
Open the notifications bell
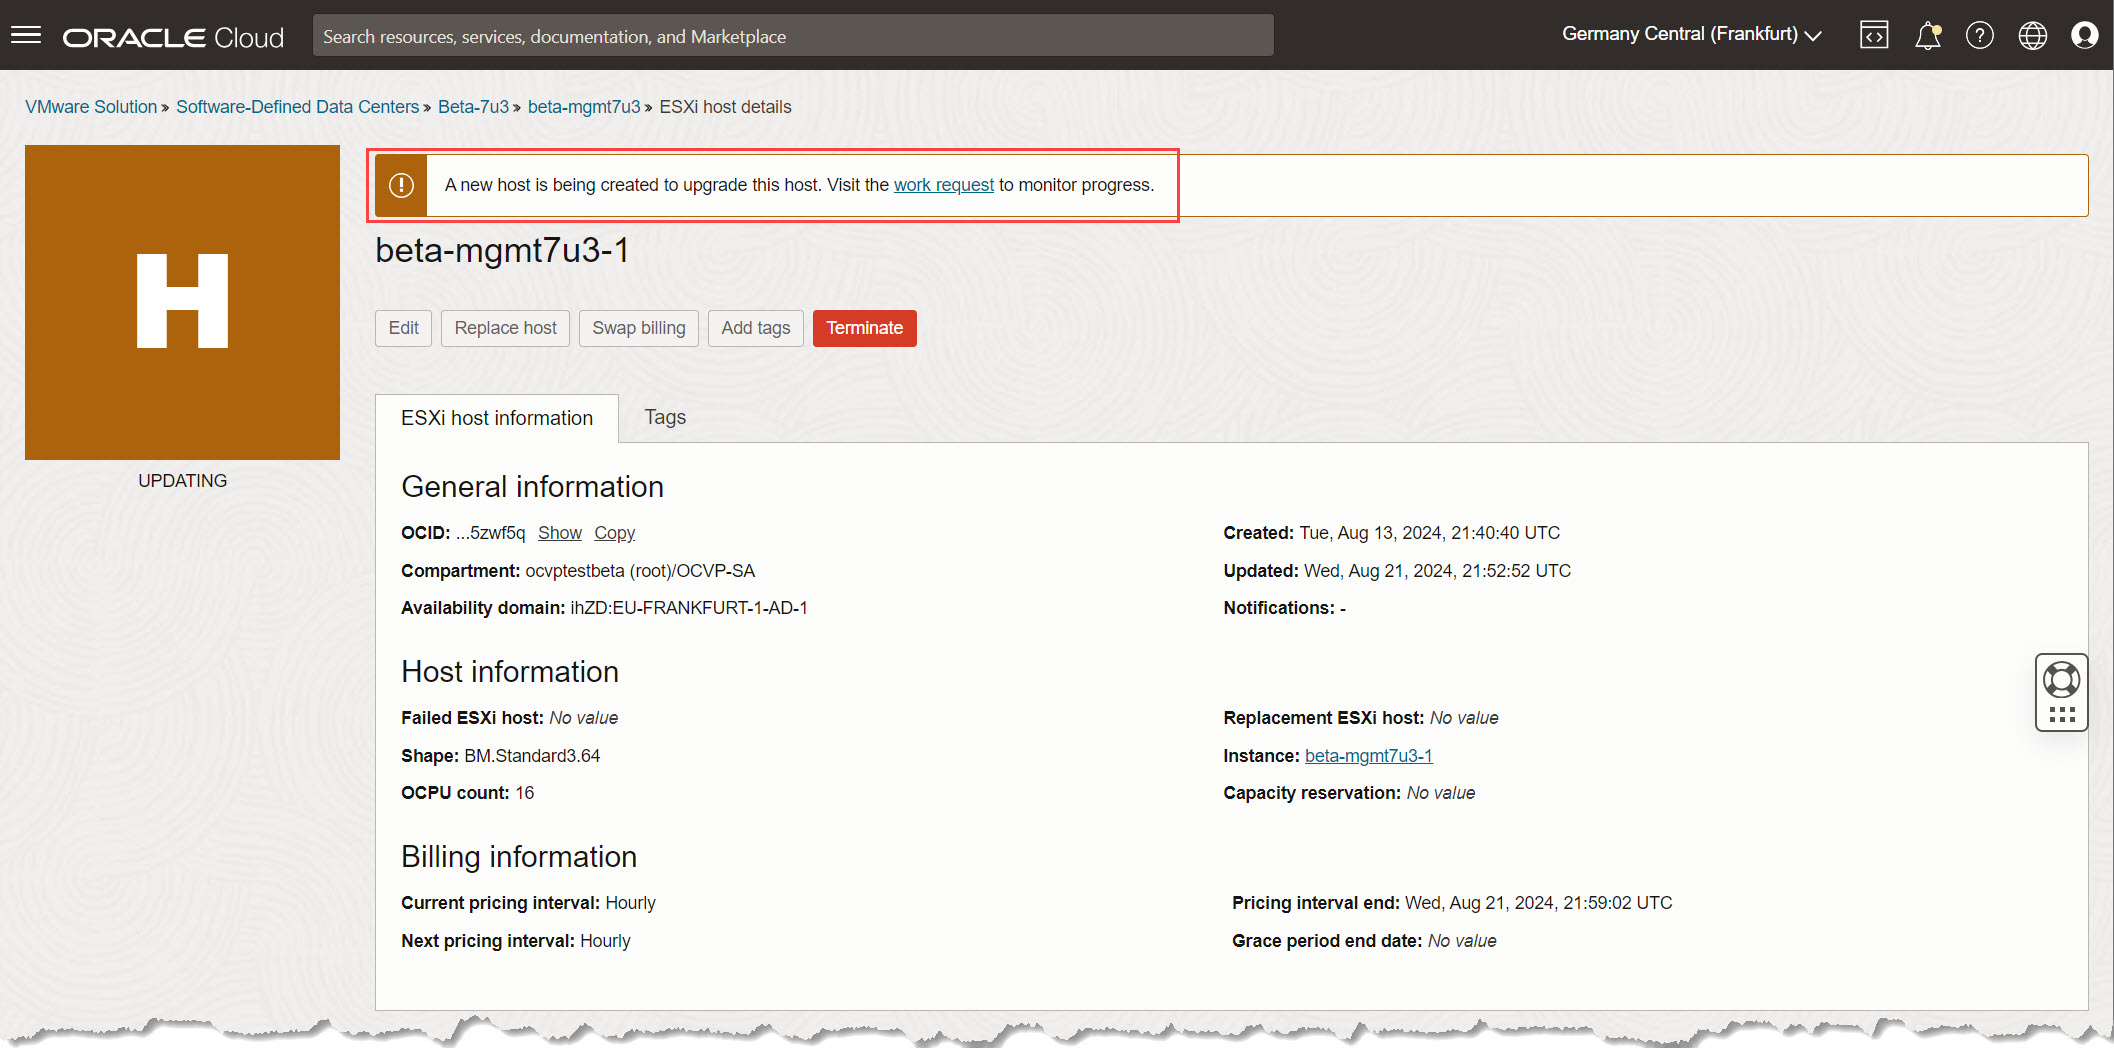coord(1927,36)
